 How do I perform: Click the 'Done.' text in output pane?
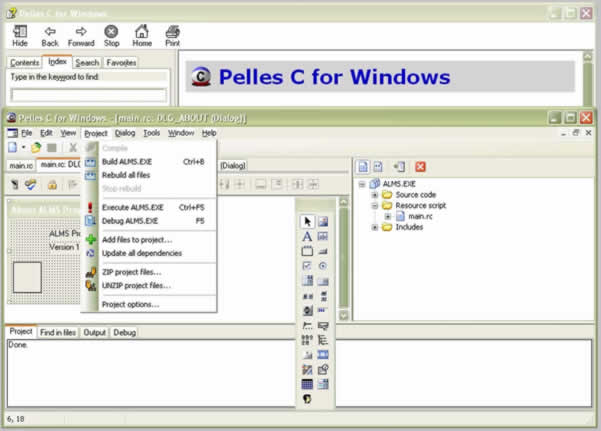click(x=18, y=345)
